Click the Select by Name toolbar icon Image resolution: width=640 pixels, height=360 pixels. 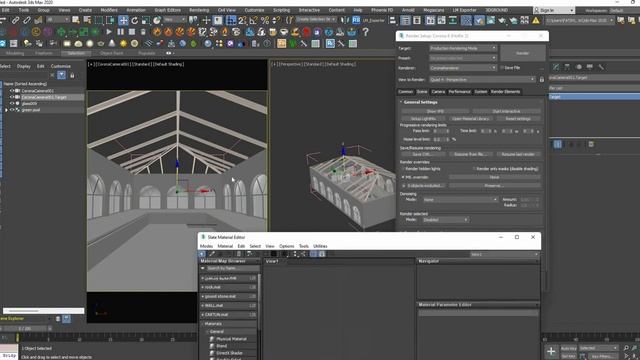[x=87, y=20]
